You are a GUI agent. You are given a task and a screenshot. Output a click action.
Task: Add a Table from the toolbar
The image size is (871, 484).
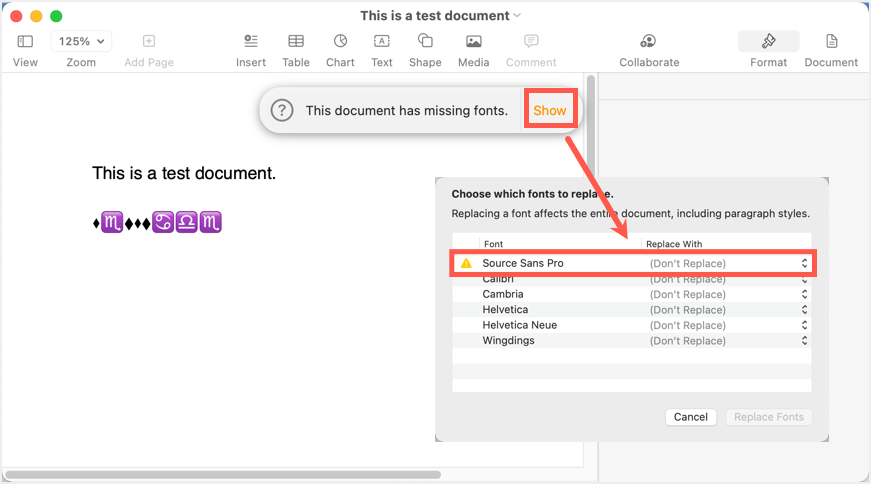(296, 41)
